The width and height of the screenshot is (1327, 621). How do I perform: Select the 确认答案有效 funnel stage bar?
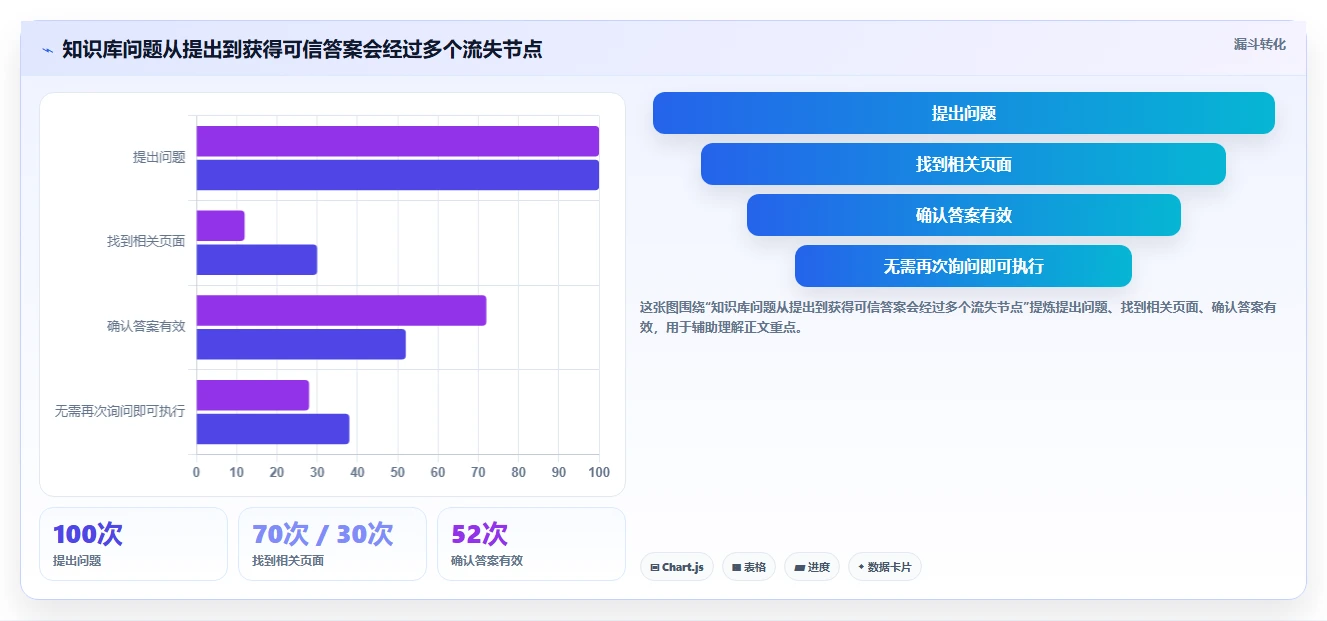[963, 215]
